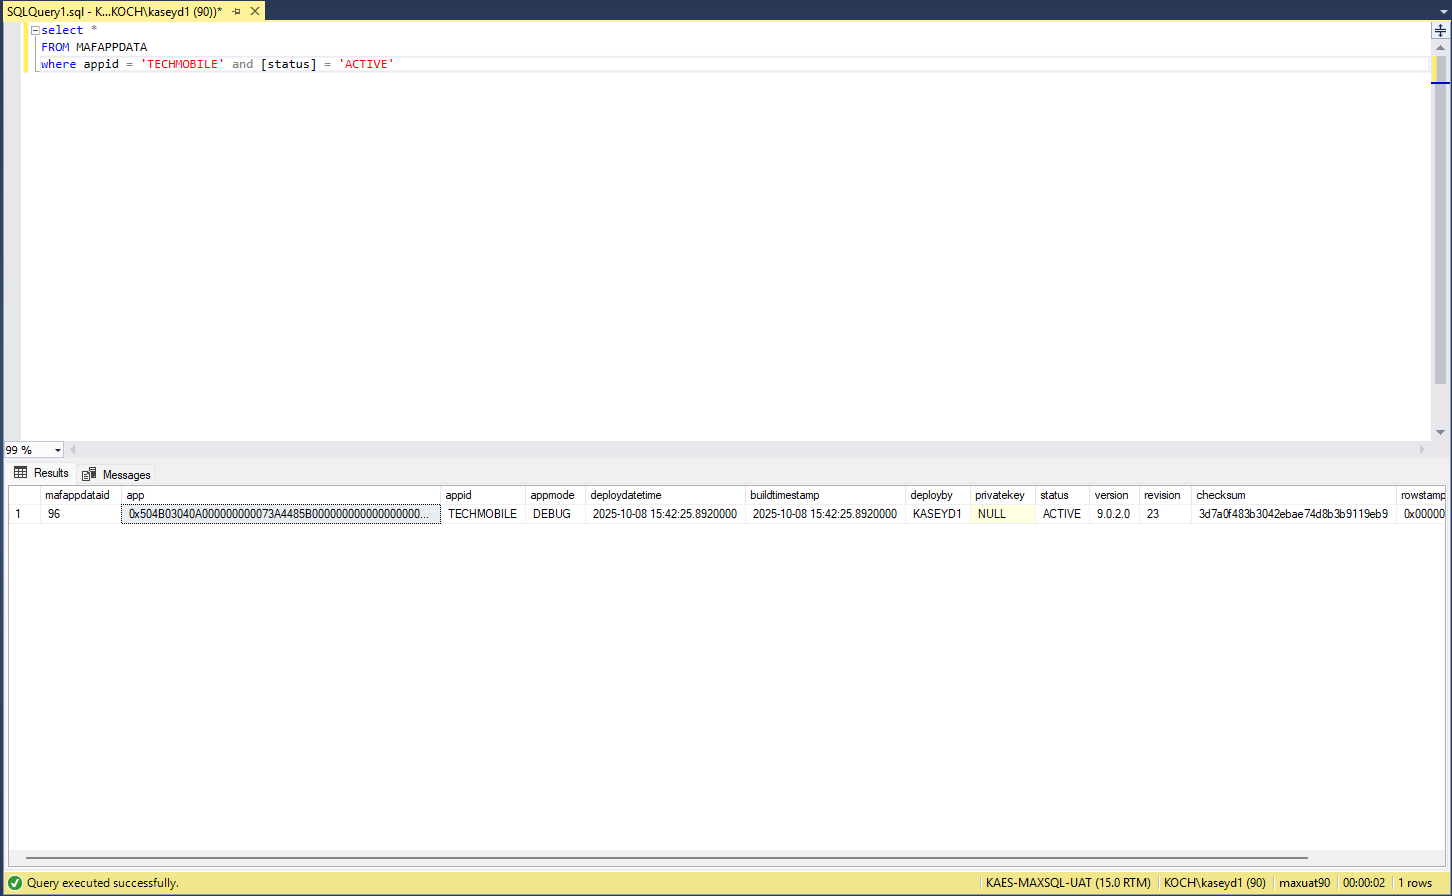This screenshot has width=1452, height=896.
Task: Click the green query success icon
Action: coord(14,883)
